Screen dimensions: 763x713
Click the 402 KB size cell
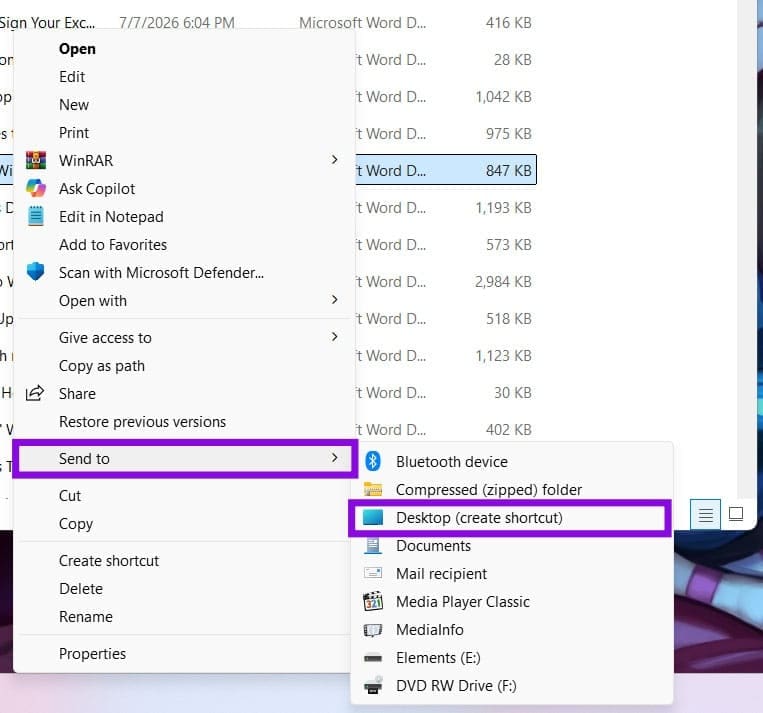pos(509,430)
